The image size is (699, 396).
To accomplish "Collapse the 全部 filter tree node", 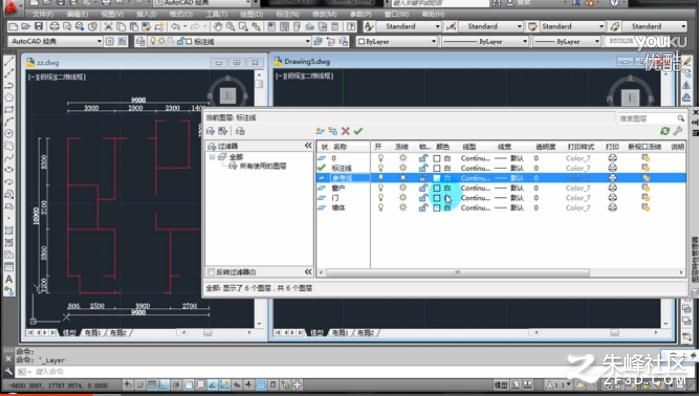I will 213,157.
